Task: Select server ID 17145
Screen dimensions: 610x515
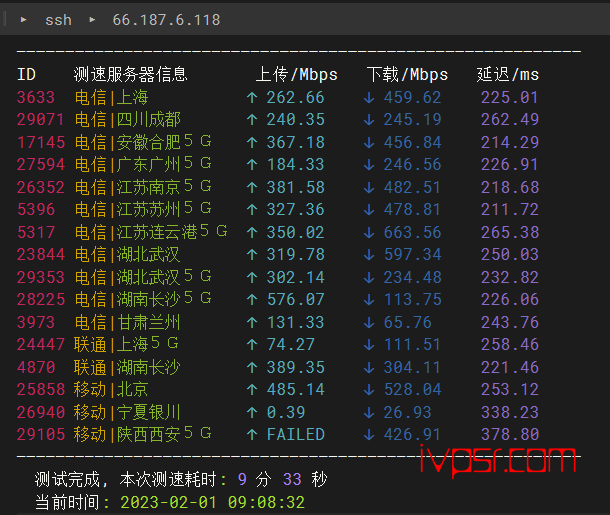Action: (x=41, y=142)
